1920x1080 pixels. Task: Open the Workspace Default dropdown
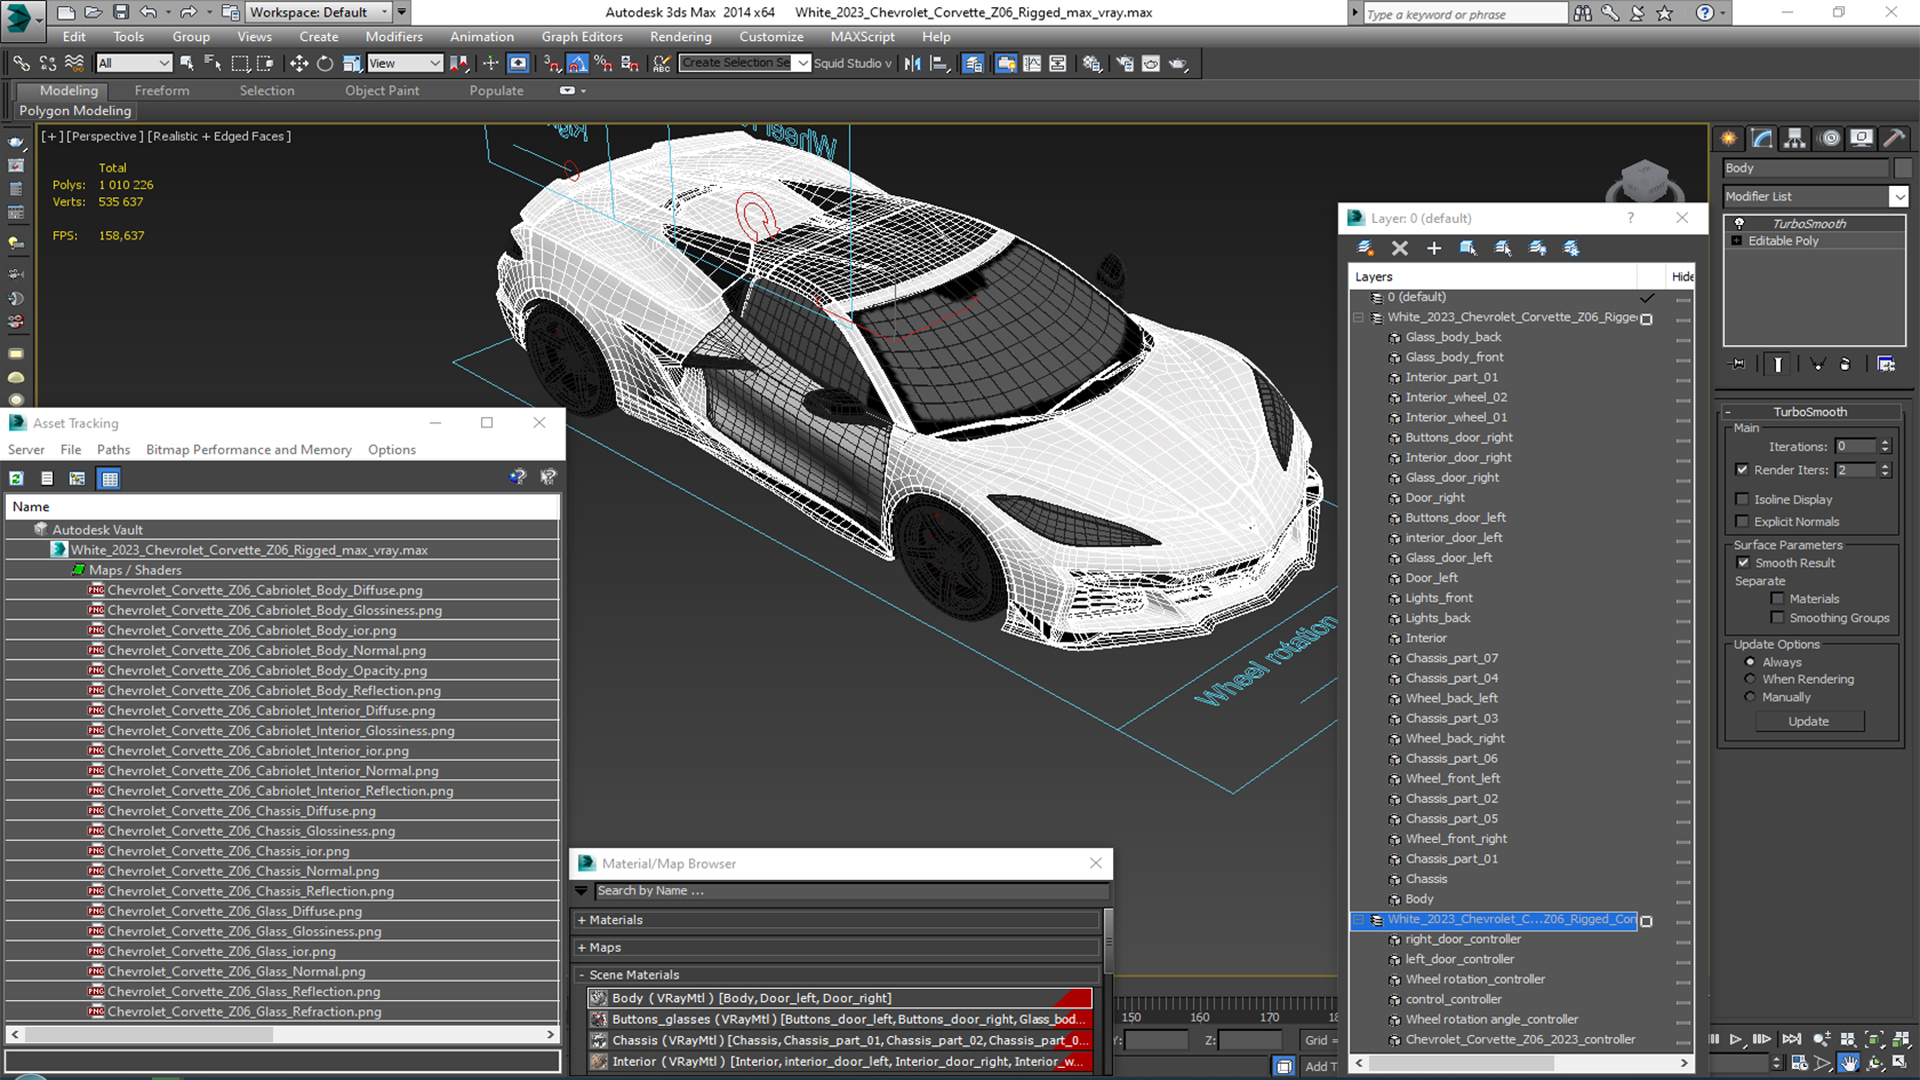[319, 12]
